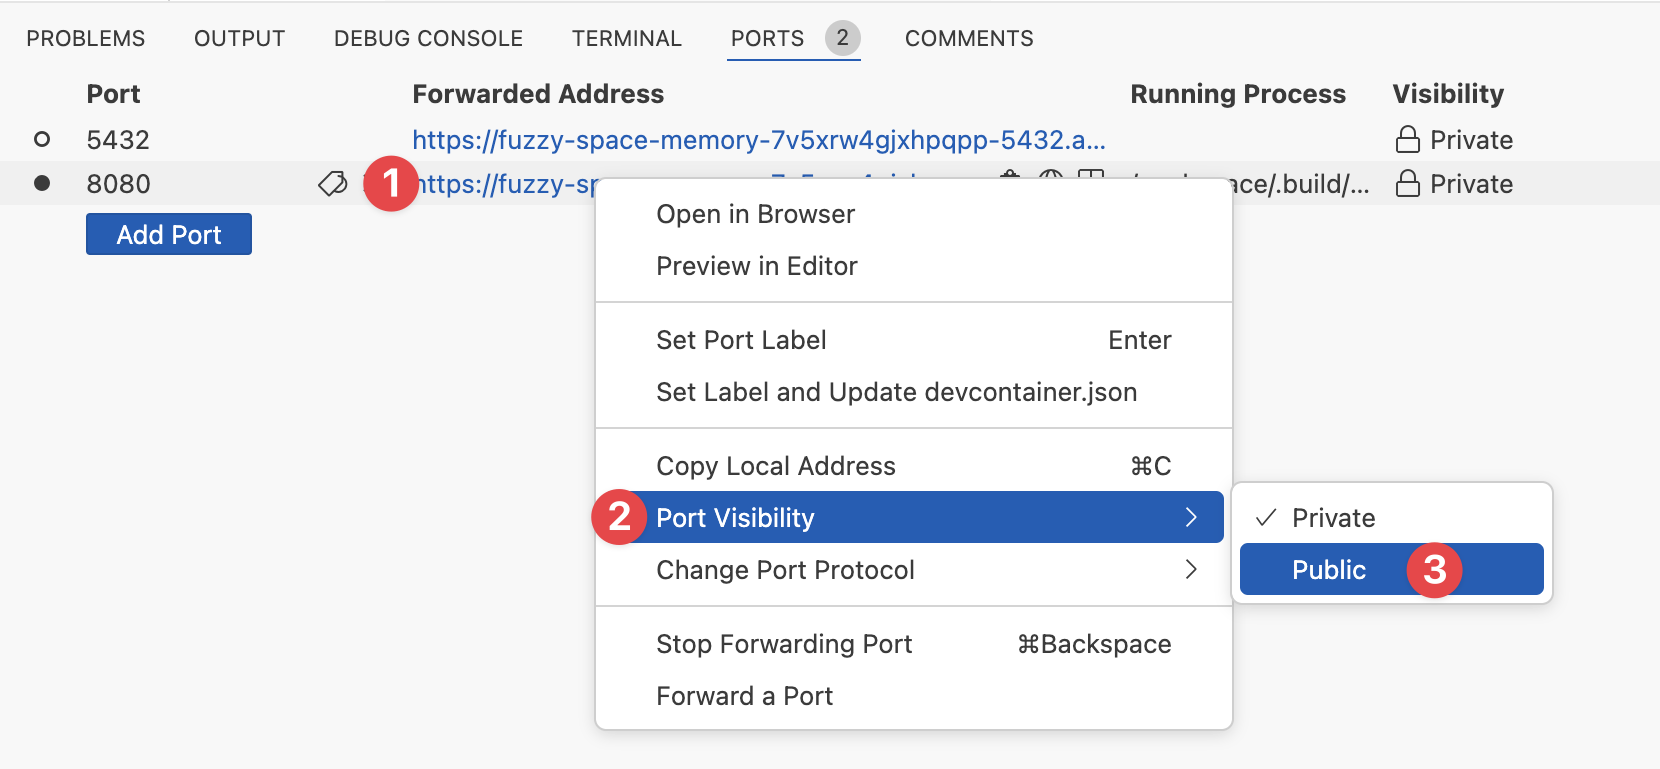Click the filled status dot for port 8080
The image size is (1660, 769).
(x=42, y=184)
